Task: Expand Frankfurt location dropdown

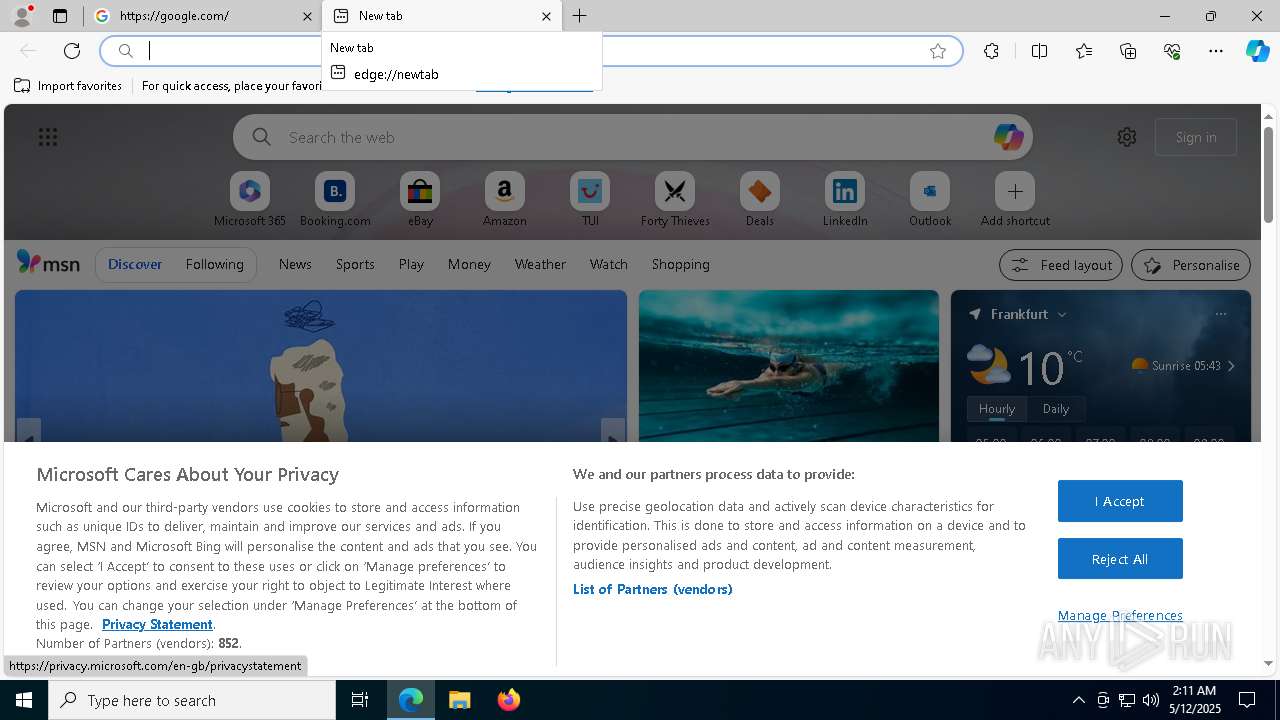Action: coord(1062,314)
